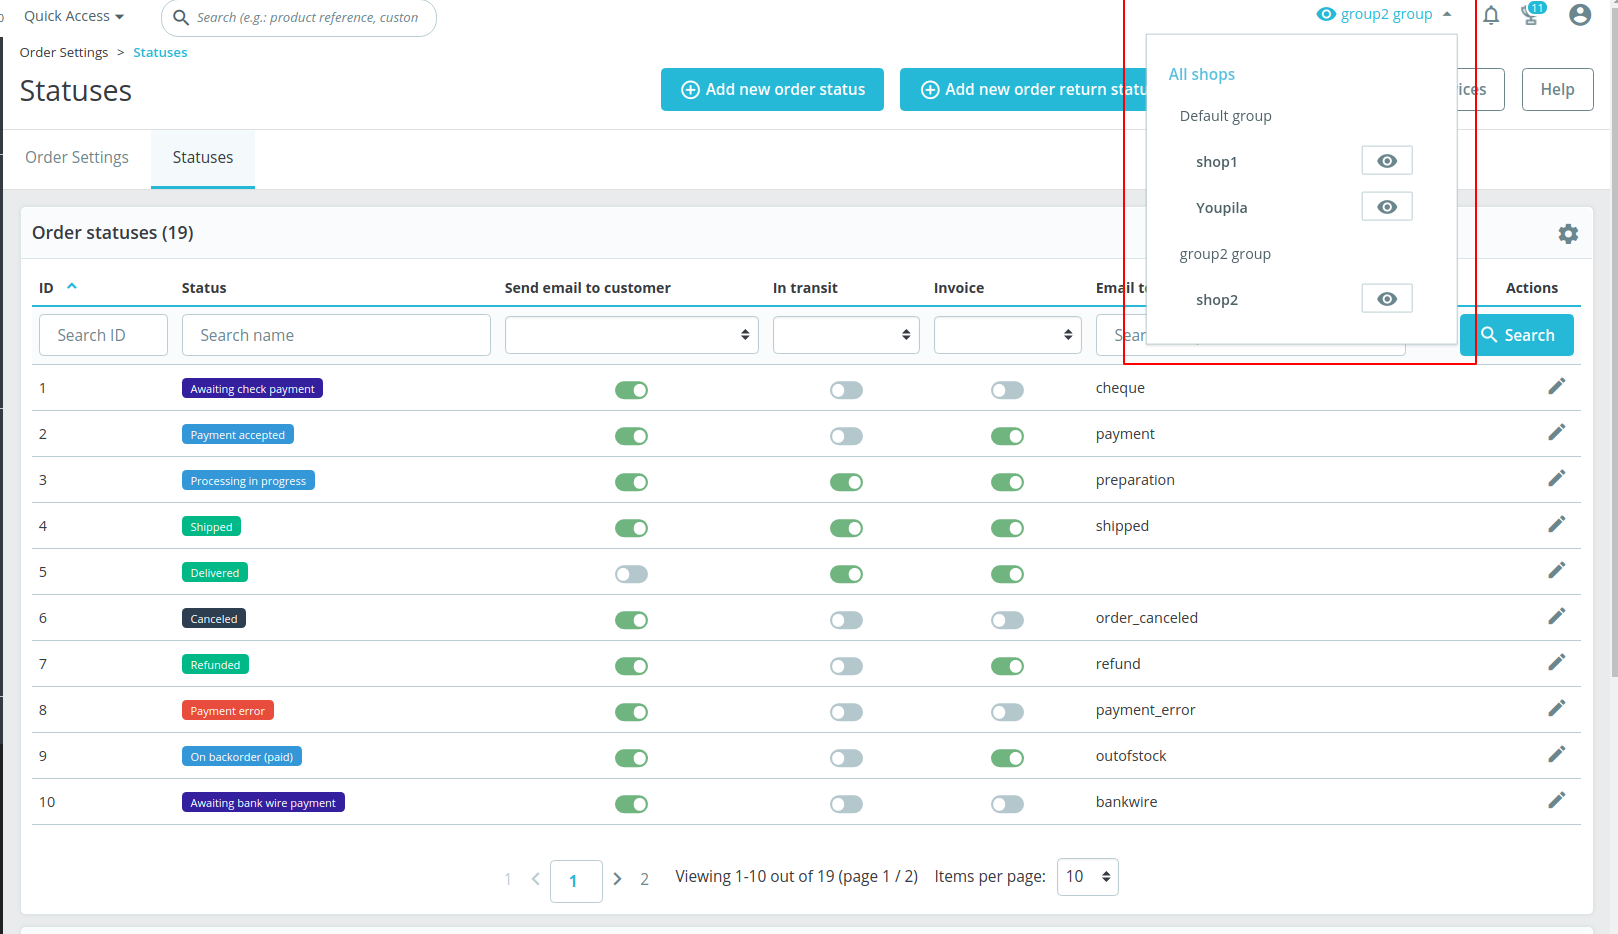Open the notification bell icon
The height and width of the screenshot is (934, 1618).
(x=1490, y=15)
